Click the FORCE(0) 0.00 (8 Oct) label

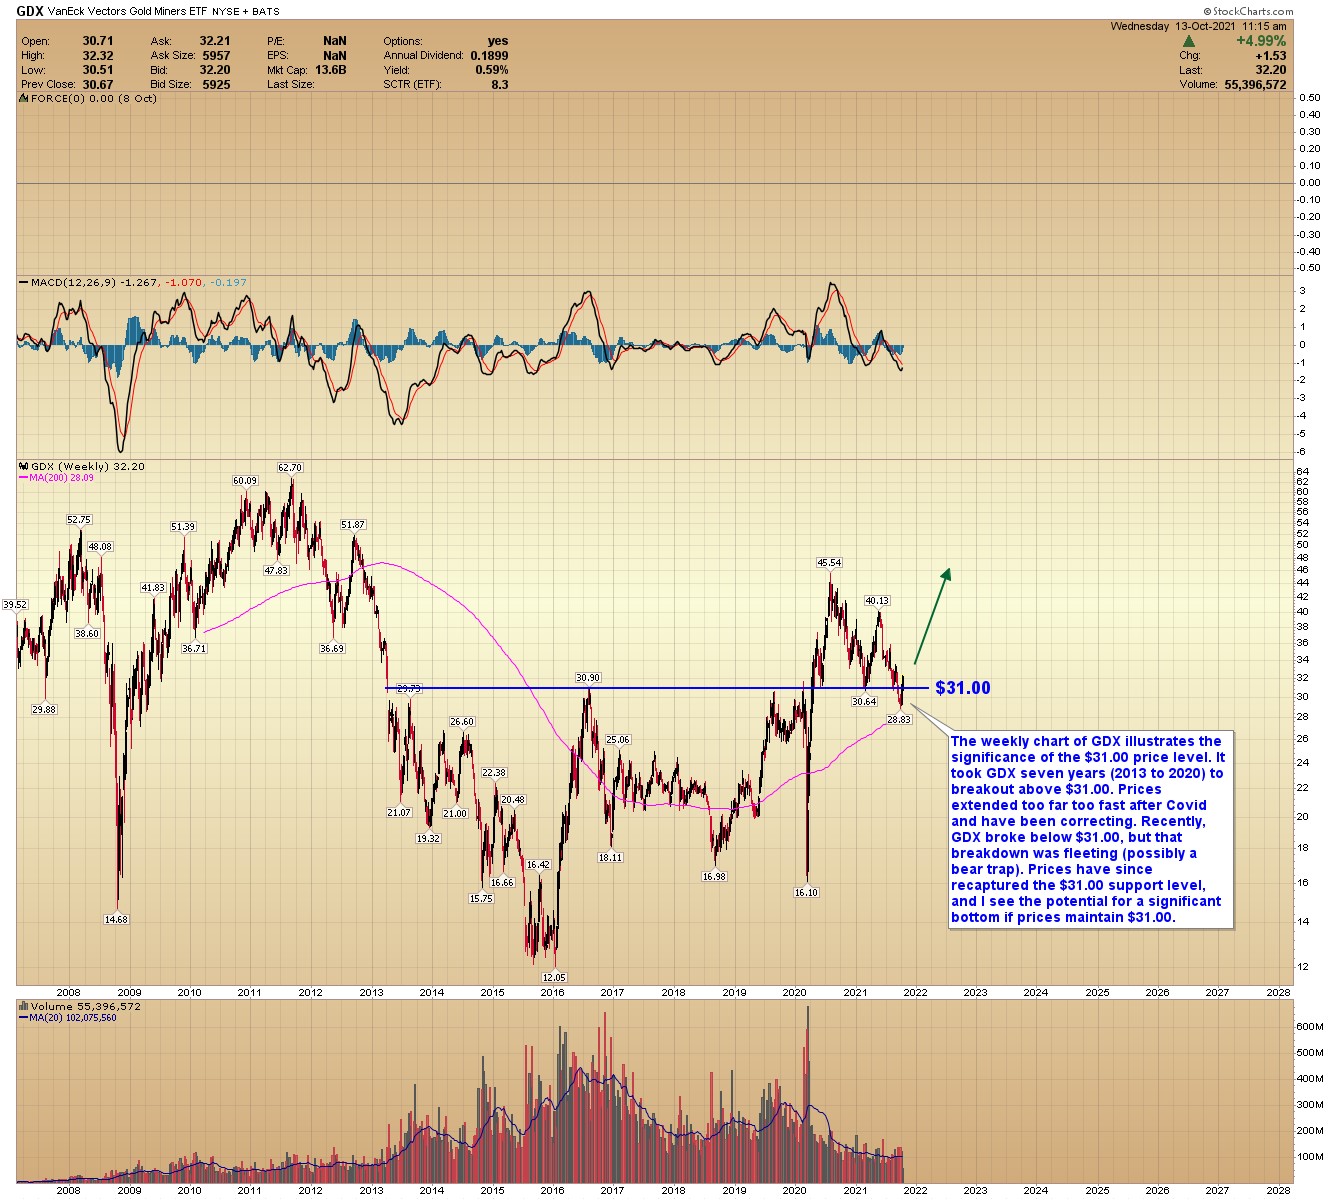pos(94,98)
